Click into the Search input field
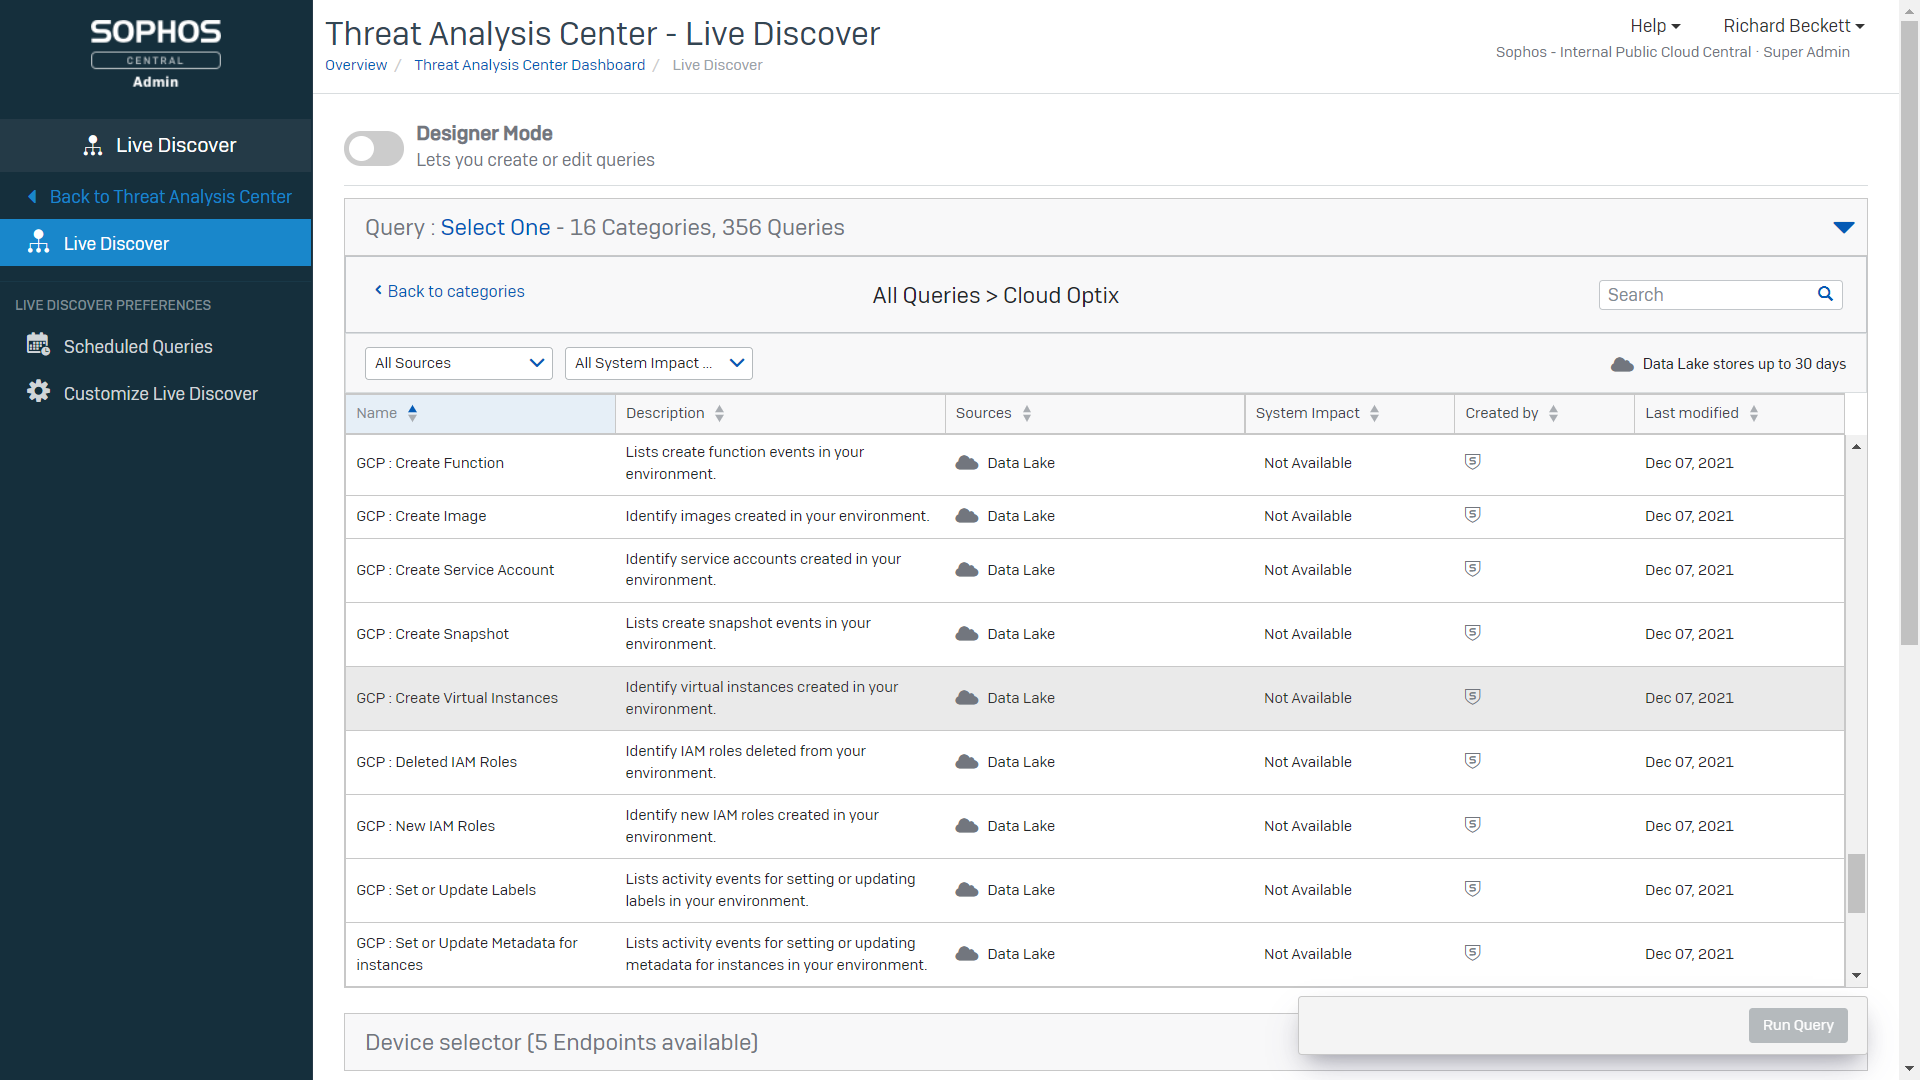This screenshot has width=1920, height=1080. 1705,294
